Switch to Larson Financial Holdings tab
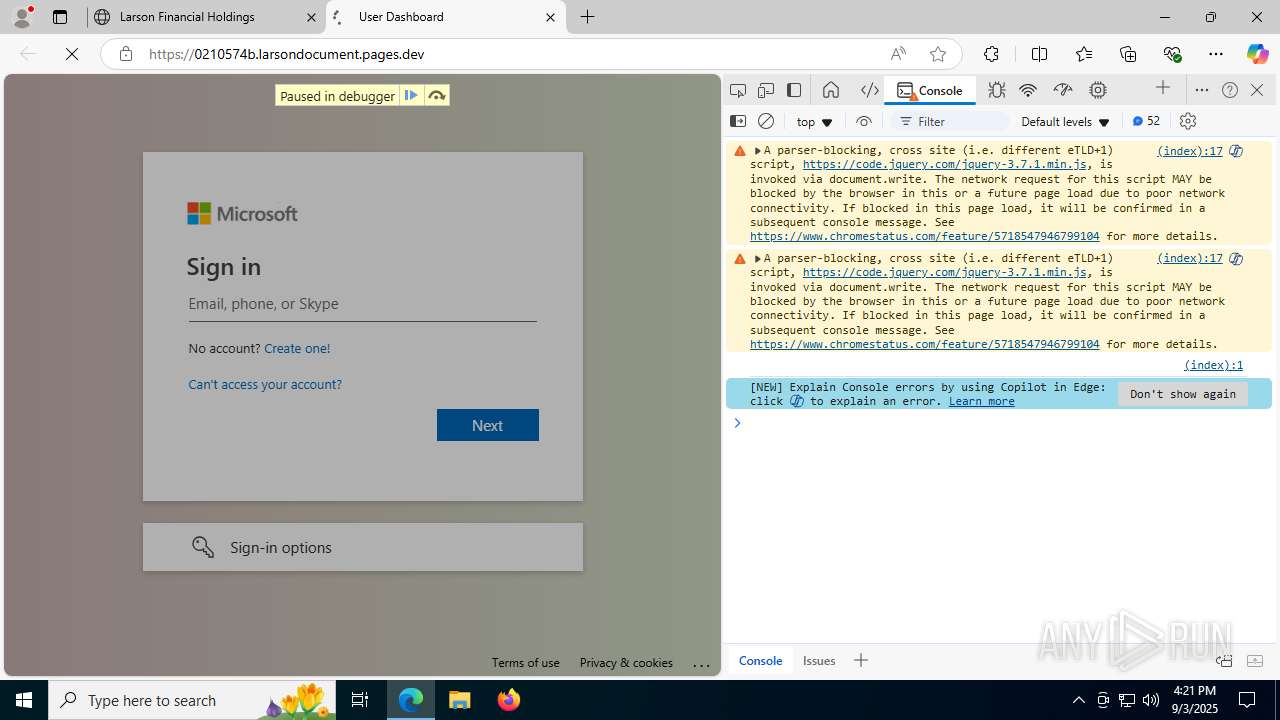The width and height of the screenshot is (1280, 720). coord(206,17)
